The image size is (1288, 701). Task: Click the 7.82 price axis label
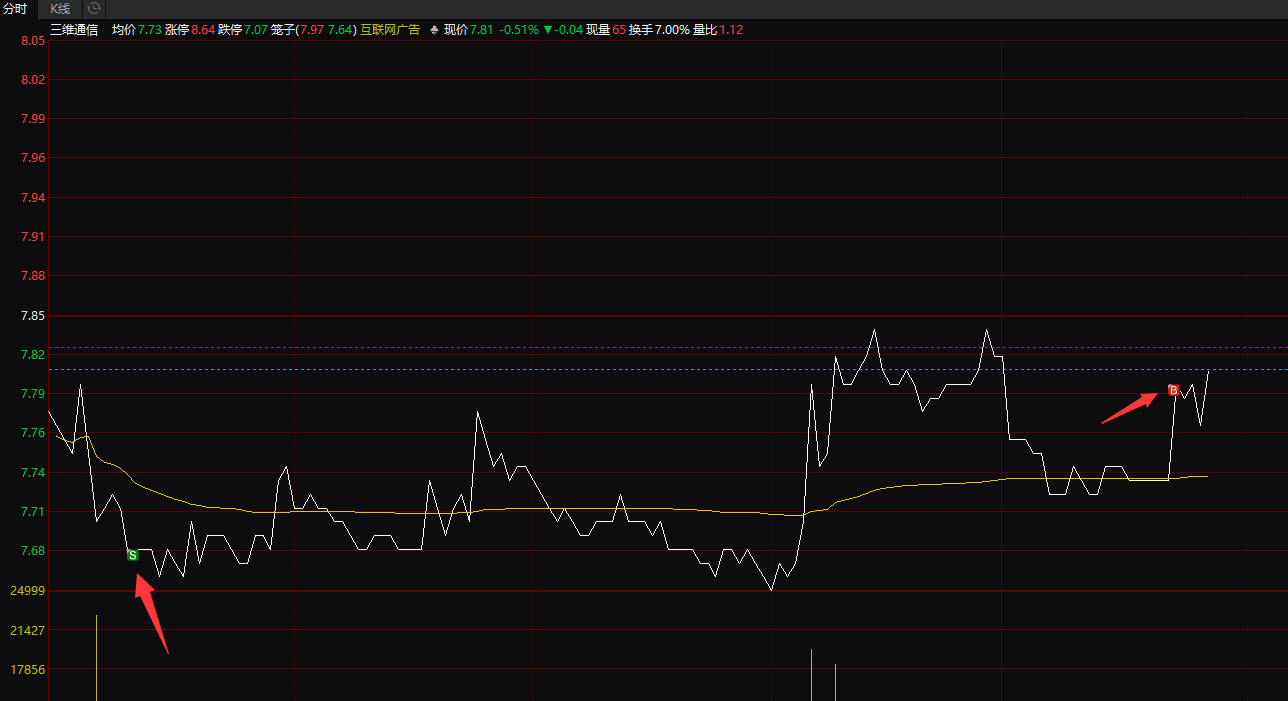point(33,355)
